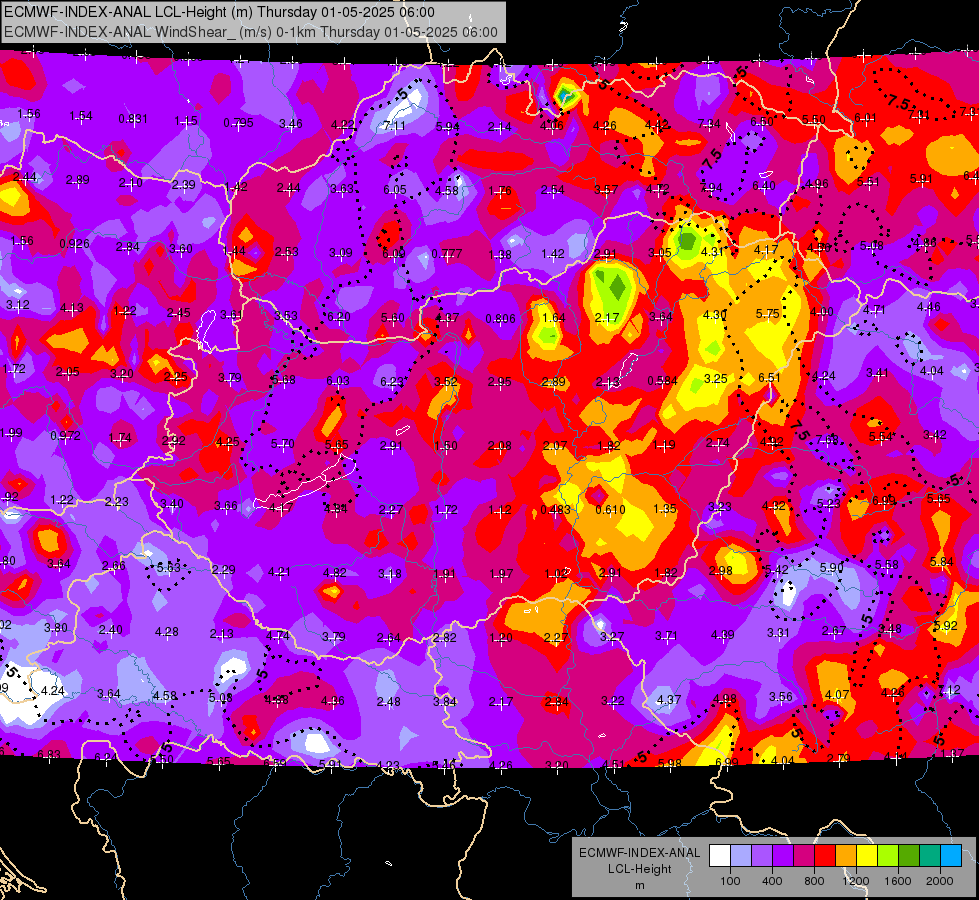This screenshot has width=979, height=900.
Task: Click the 'WindShear_ (m/s) 0-1km' title line
Action: tap(251, 32)
